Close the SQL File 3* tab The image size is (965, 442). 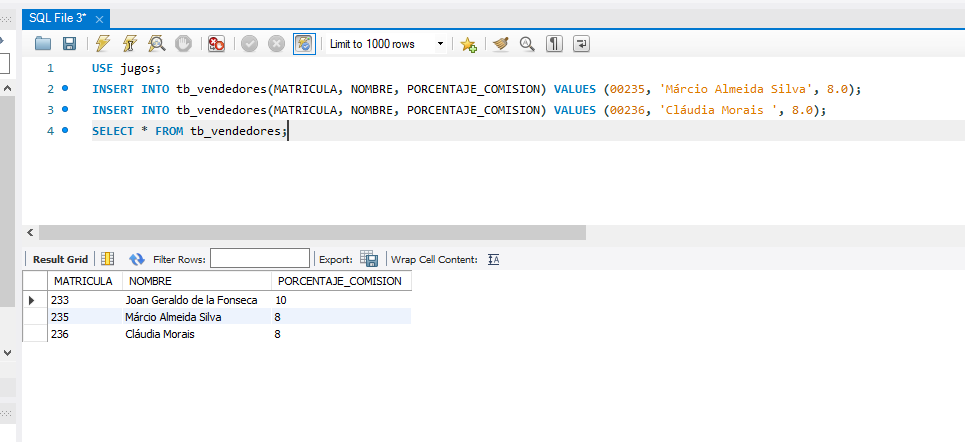pyautogui.click(x=100, y=19)
